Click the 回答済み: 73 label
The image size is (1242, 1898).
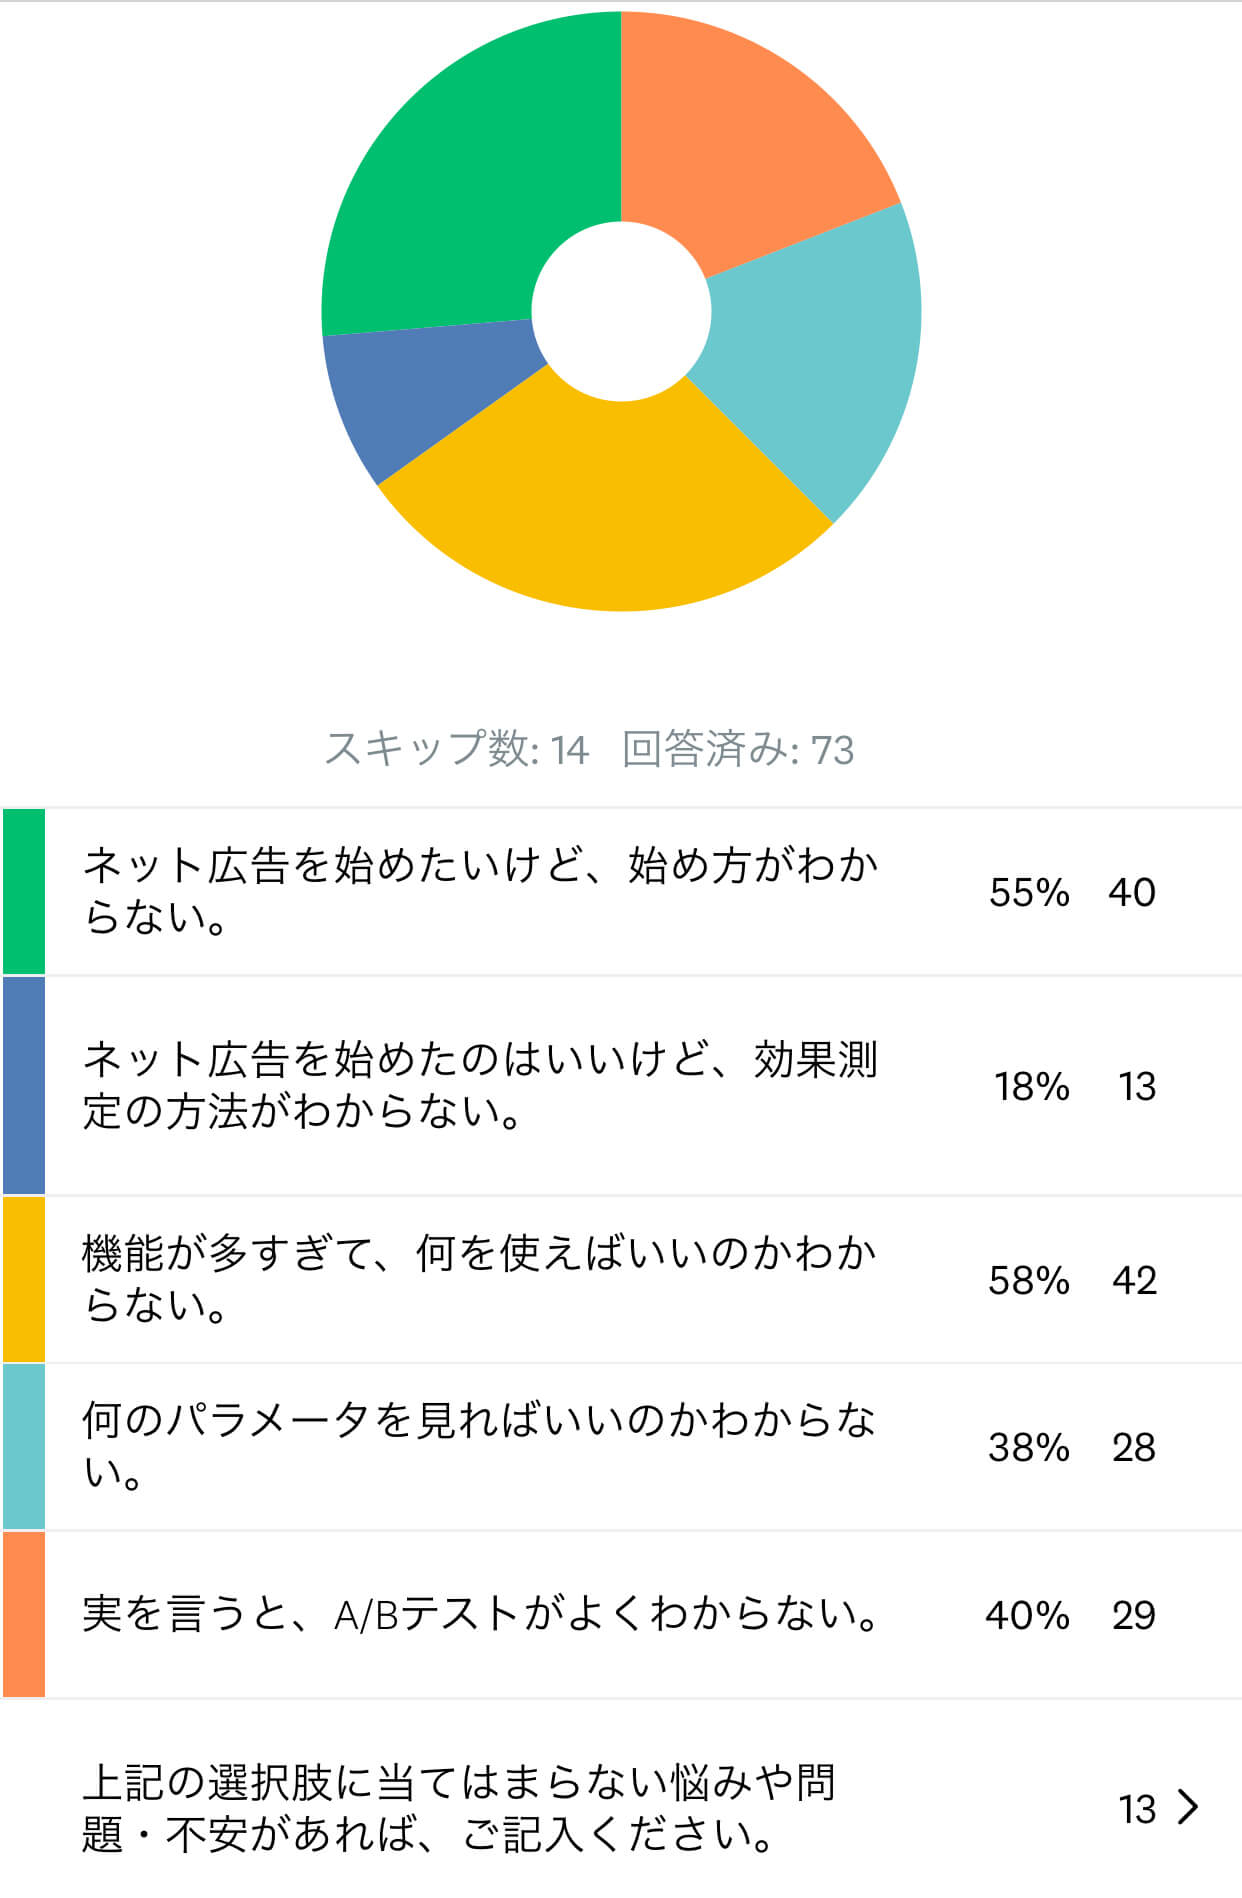pyautogui.click(x=738, y=749)
